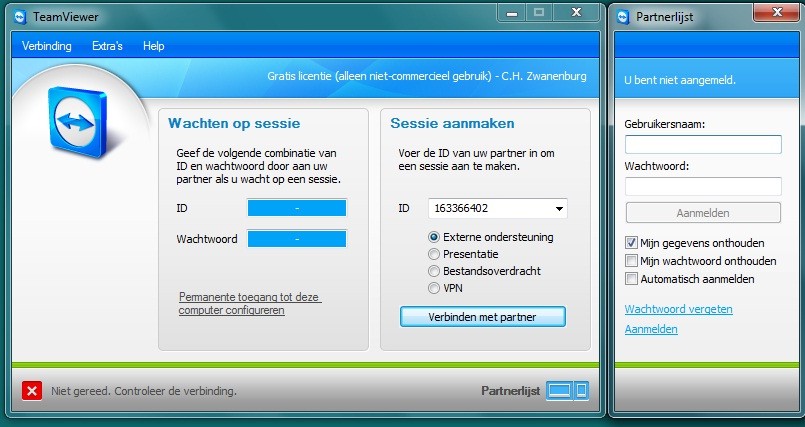The width and height of the screenshot is (805, 427).
Task: Click the Partnerlijst title bar icon
Action: 623,17
